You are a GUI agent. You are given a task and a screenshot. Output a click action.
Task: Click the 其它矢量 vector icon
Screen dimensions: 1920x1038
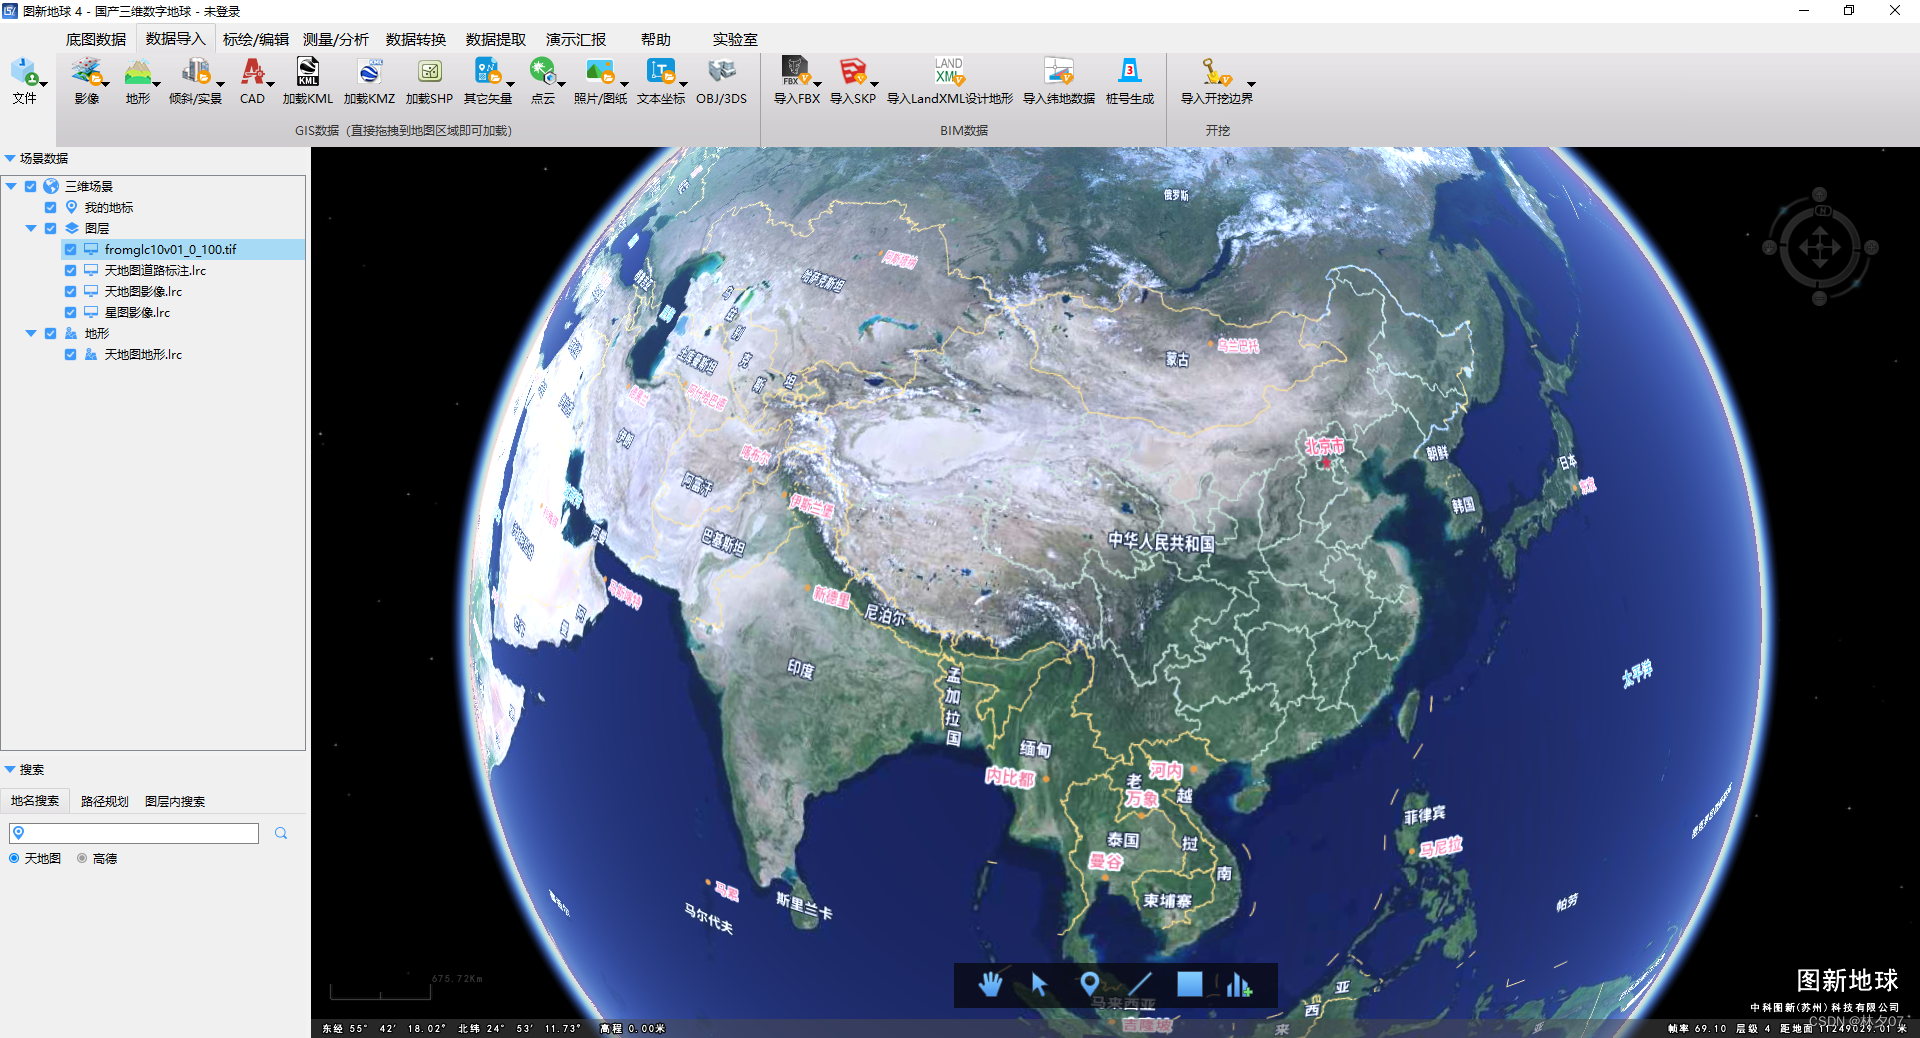point(486,72)
